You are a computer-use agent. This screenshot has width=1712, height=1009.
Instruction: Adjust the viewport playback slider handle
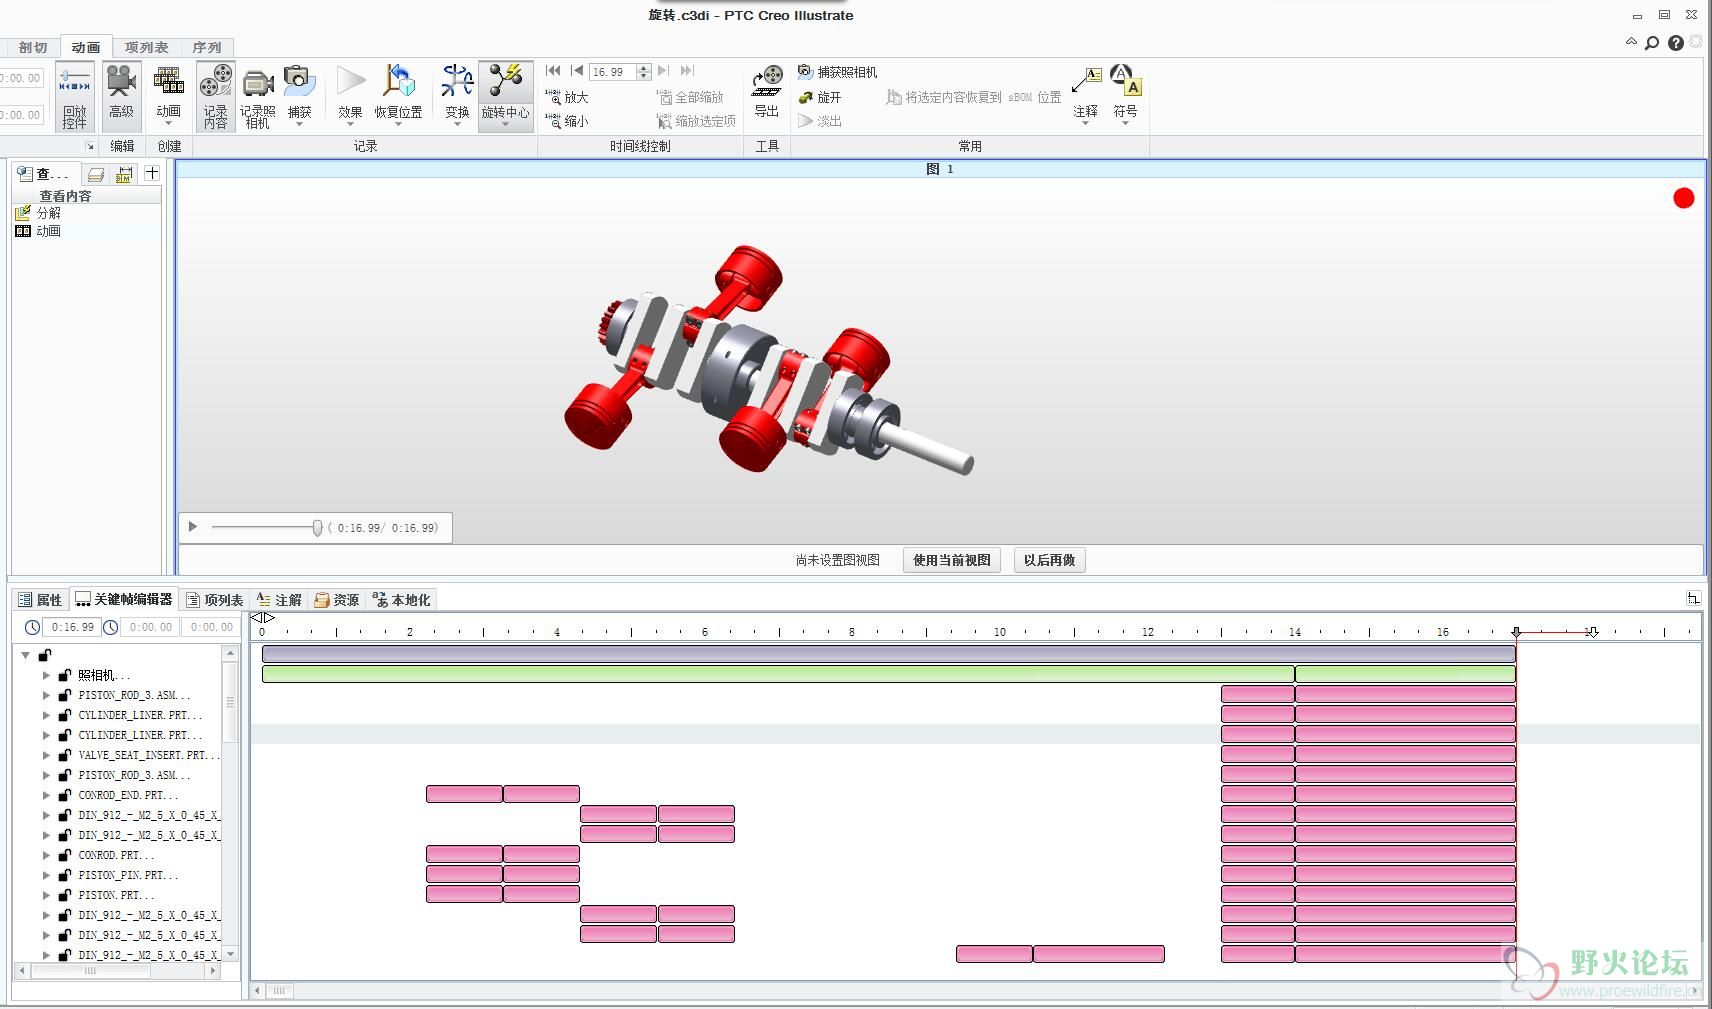(317, 528)
